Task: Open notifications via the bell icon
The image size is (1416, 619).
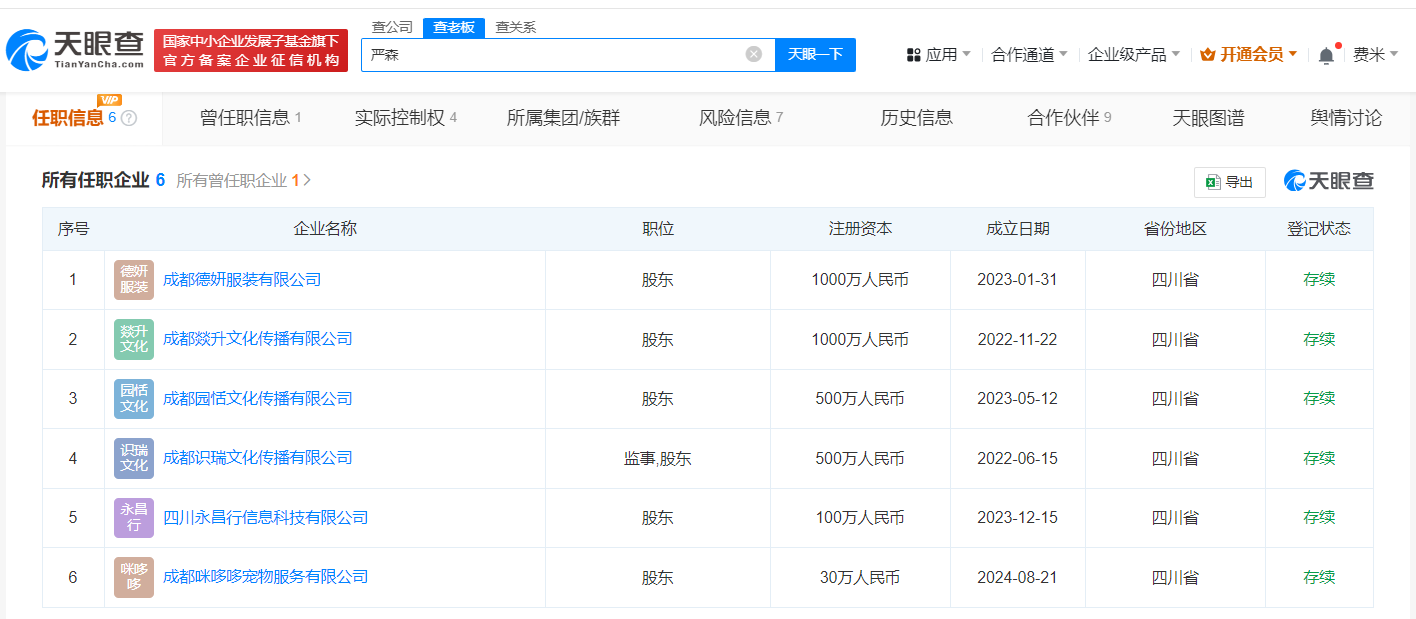Action: (1326, 55)
